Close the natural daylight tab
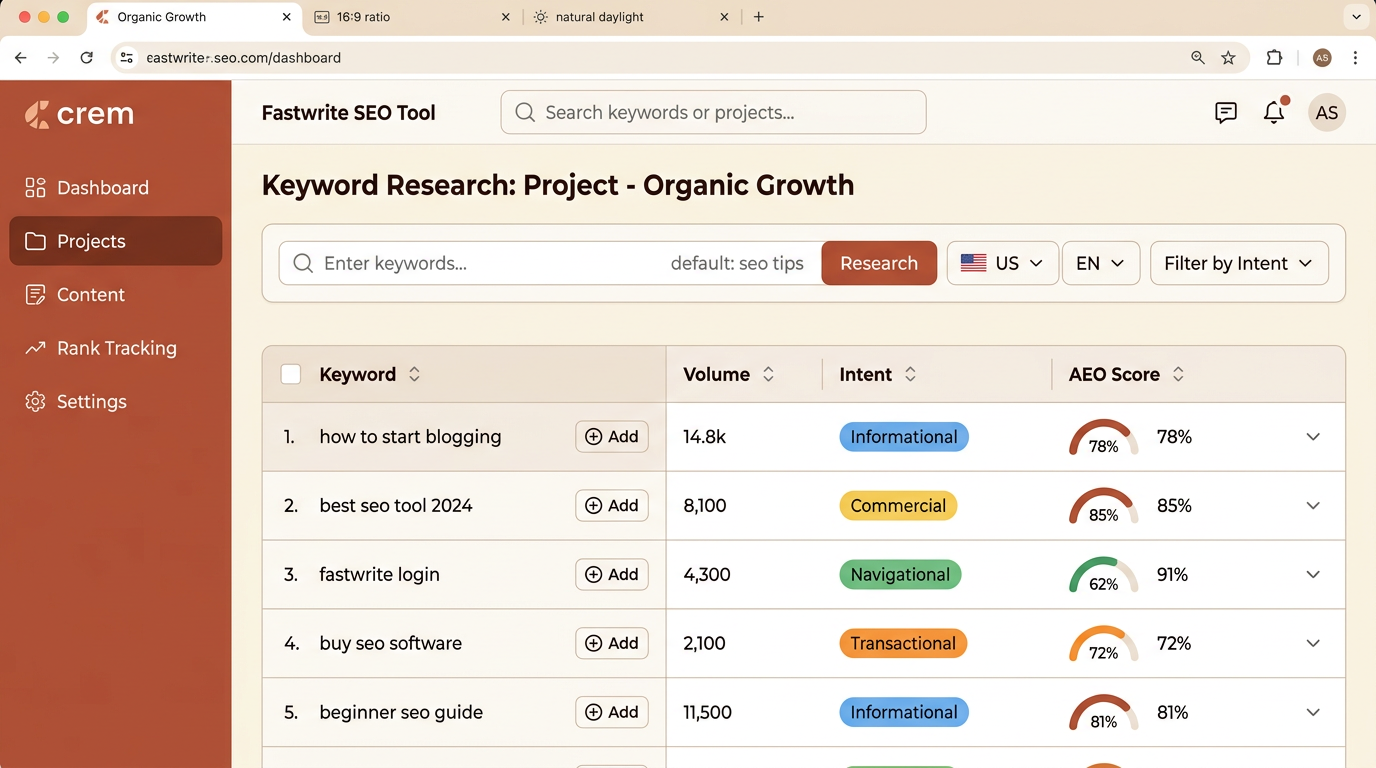Screen dimensions: 1376x768 point(724,17)
